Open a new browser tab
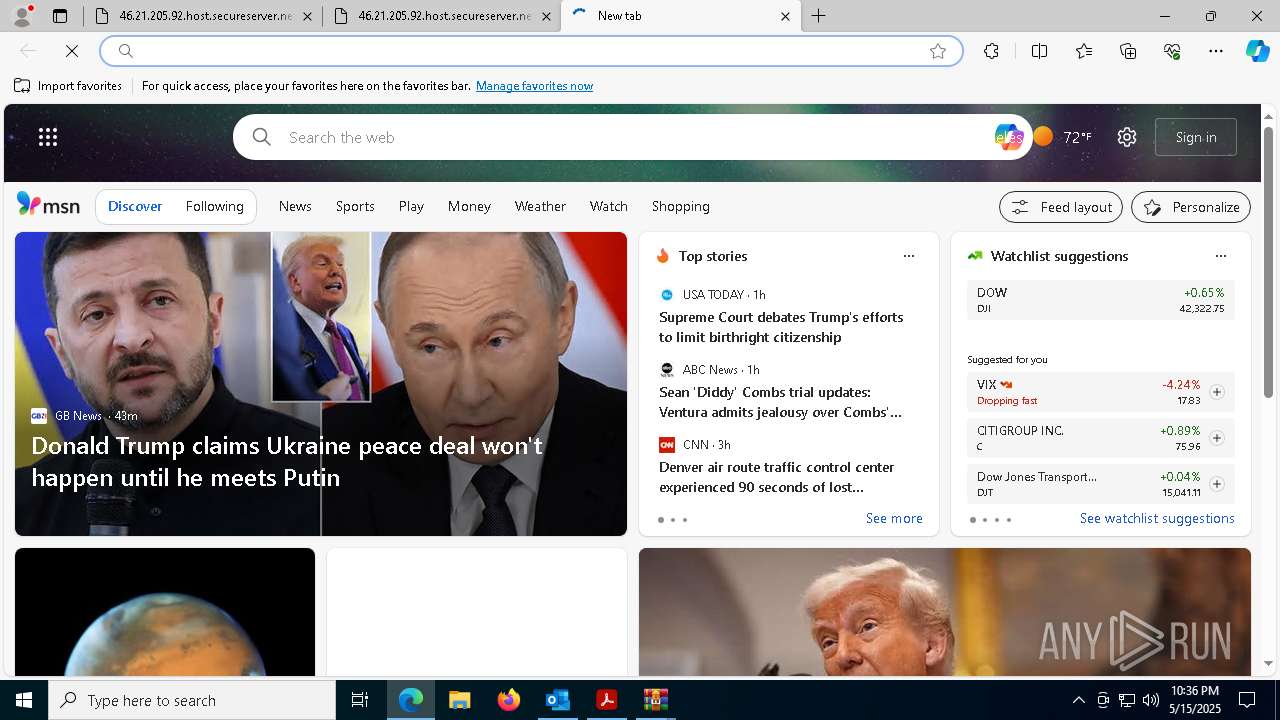The height and width of the screenshot is (720, 1280). (x=819, y=16)
